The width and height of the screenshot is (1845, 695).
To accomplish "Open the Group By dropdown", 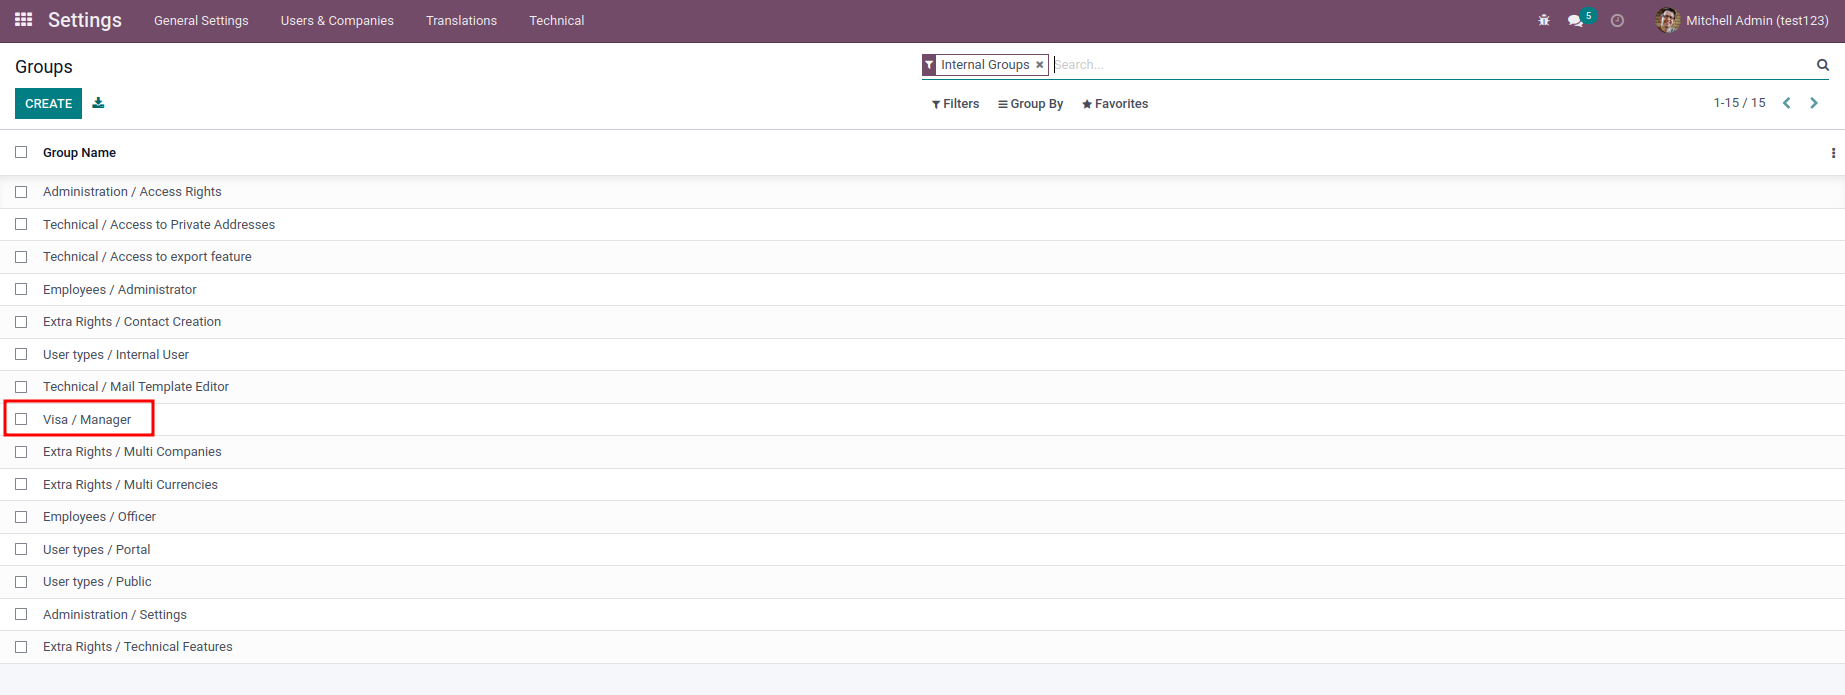I will point(1030,104).
